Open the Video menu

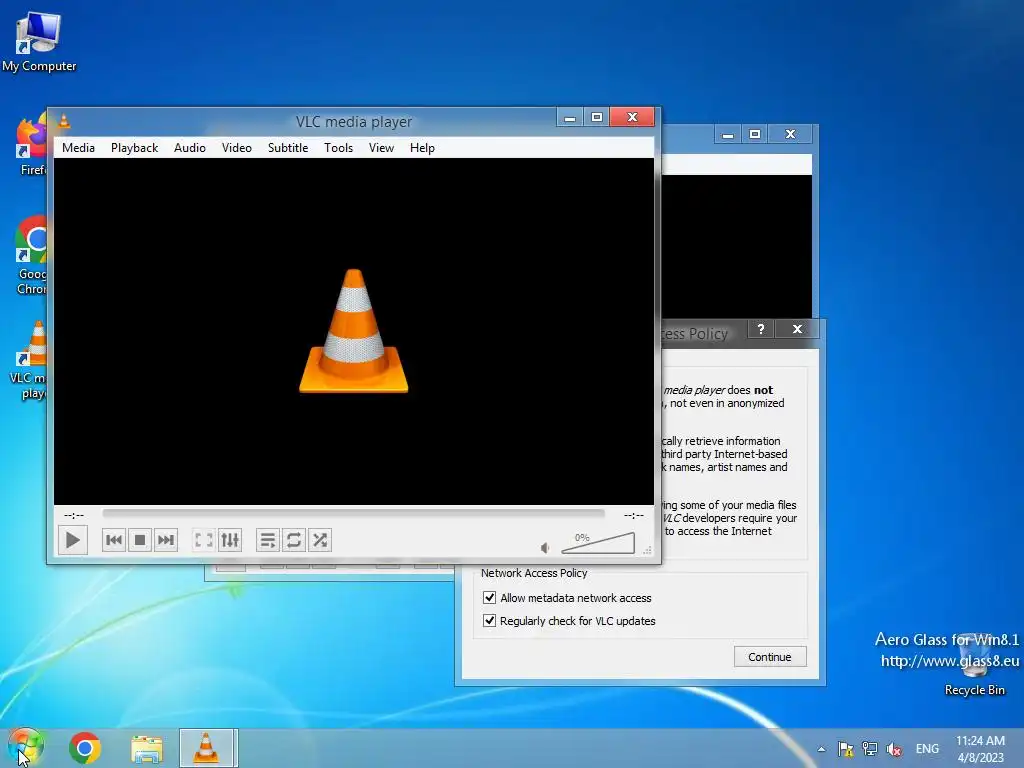click(236, 148)
